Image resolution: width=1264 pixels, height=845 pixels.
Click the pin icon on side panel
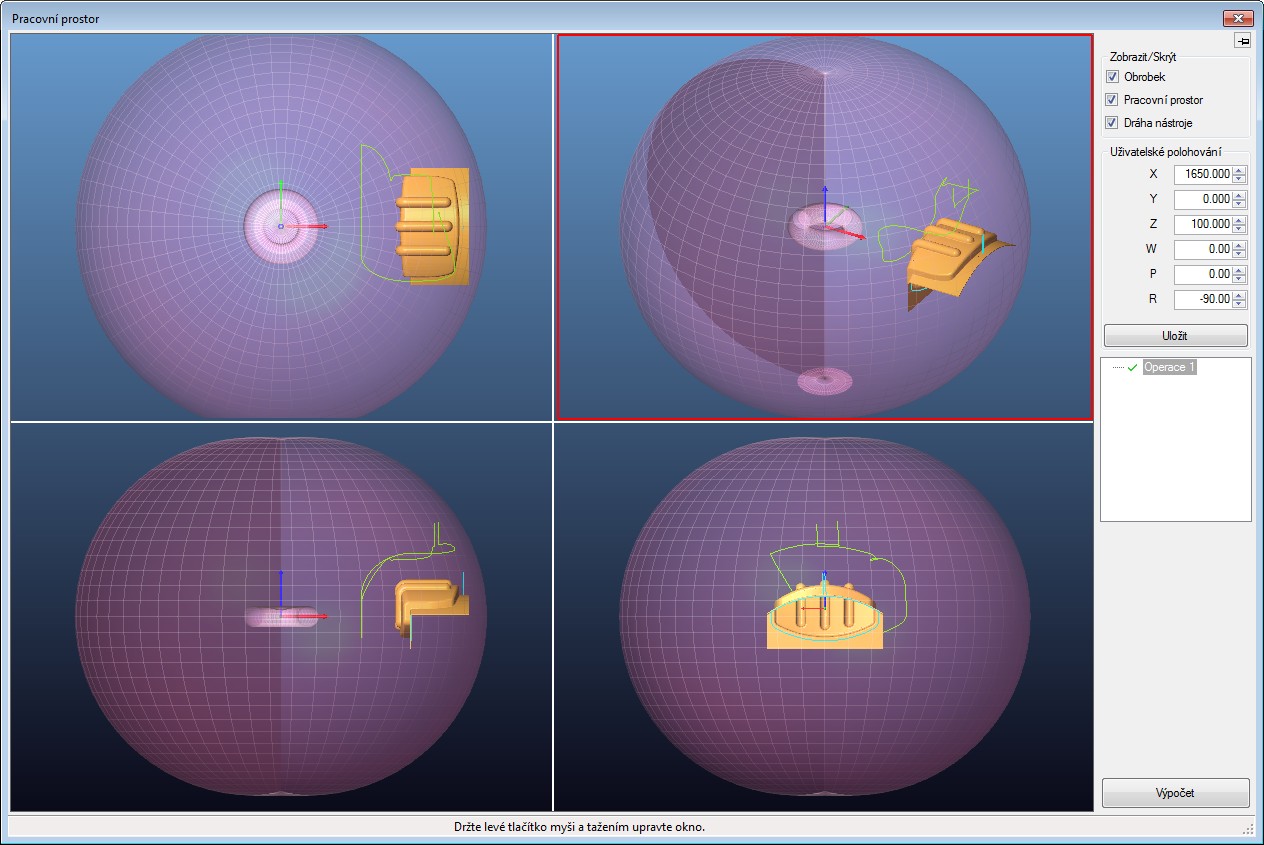point(1241,41)
